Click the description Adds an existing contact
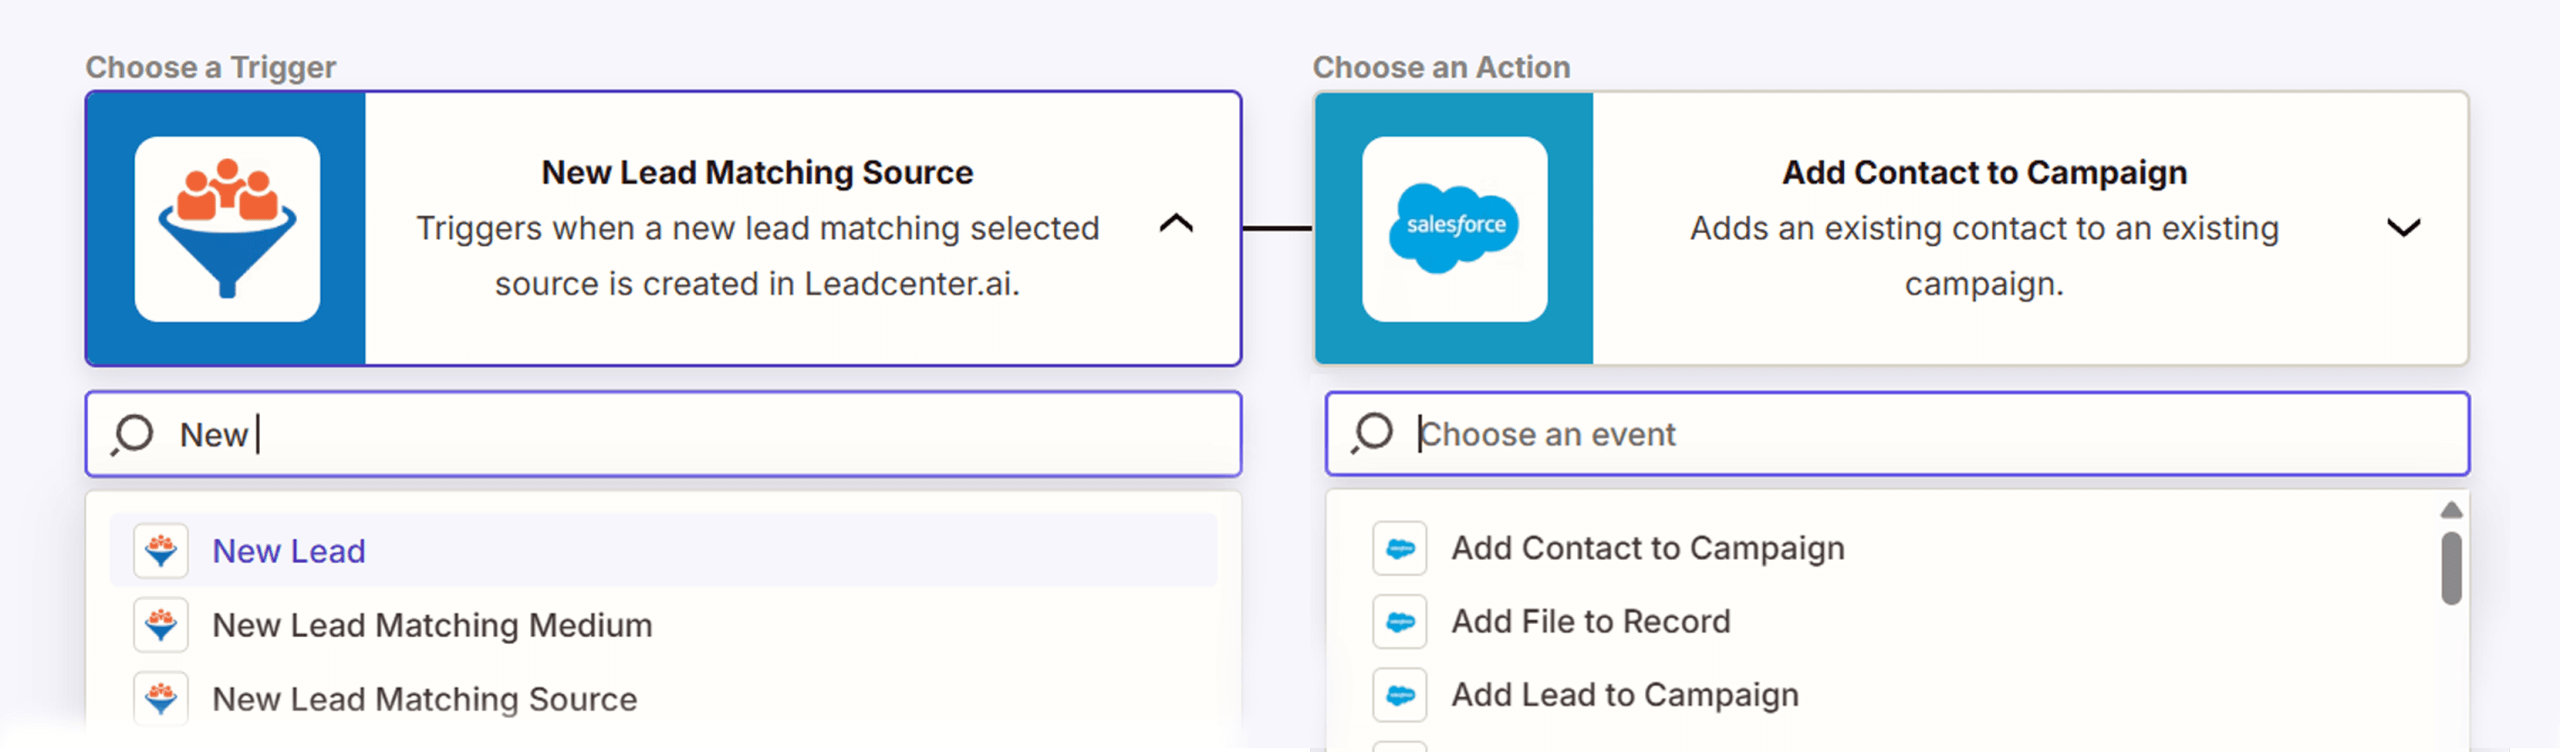The width and height of the screenshot is (2560, 752). tap(1984, 256)
